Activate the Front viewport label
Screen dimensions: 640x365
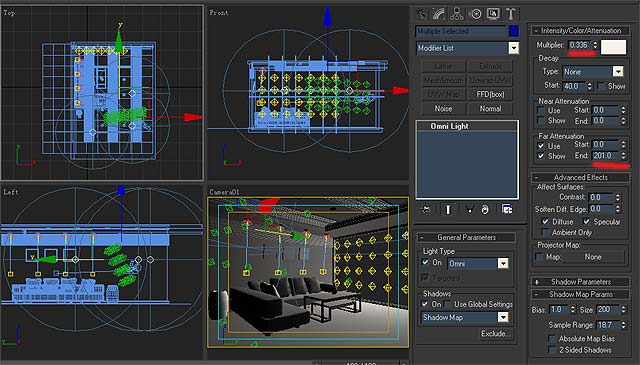click(x=219, y=13)
